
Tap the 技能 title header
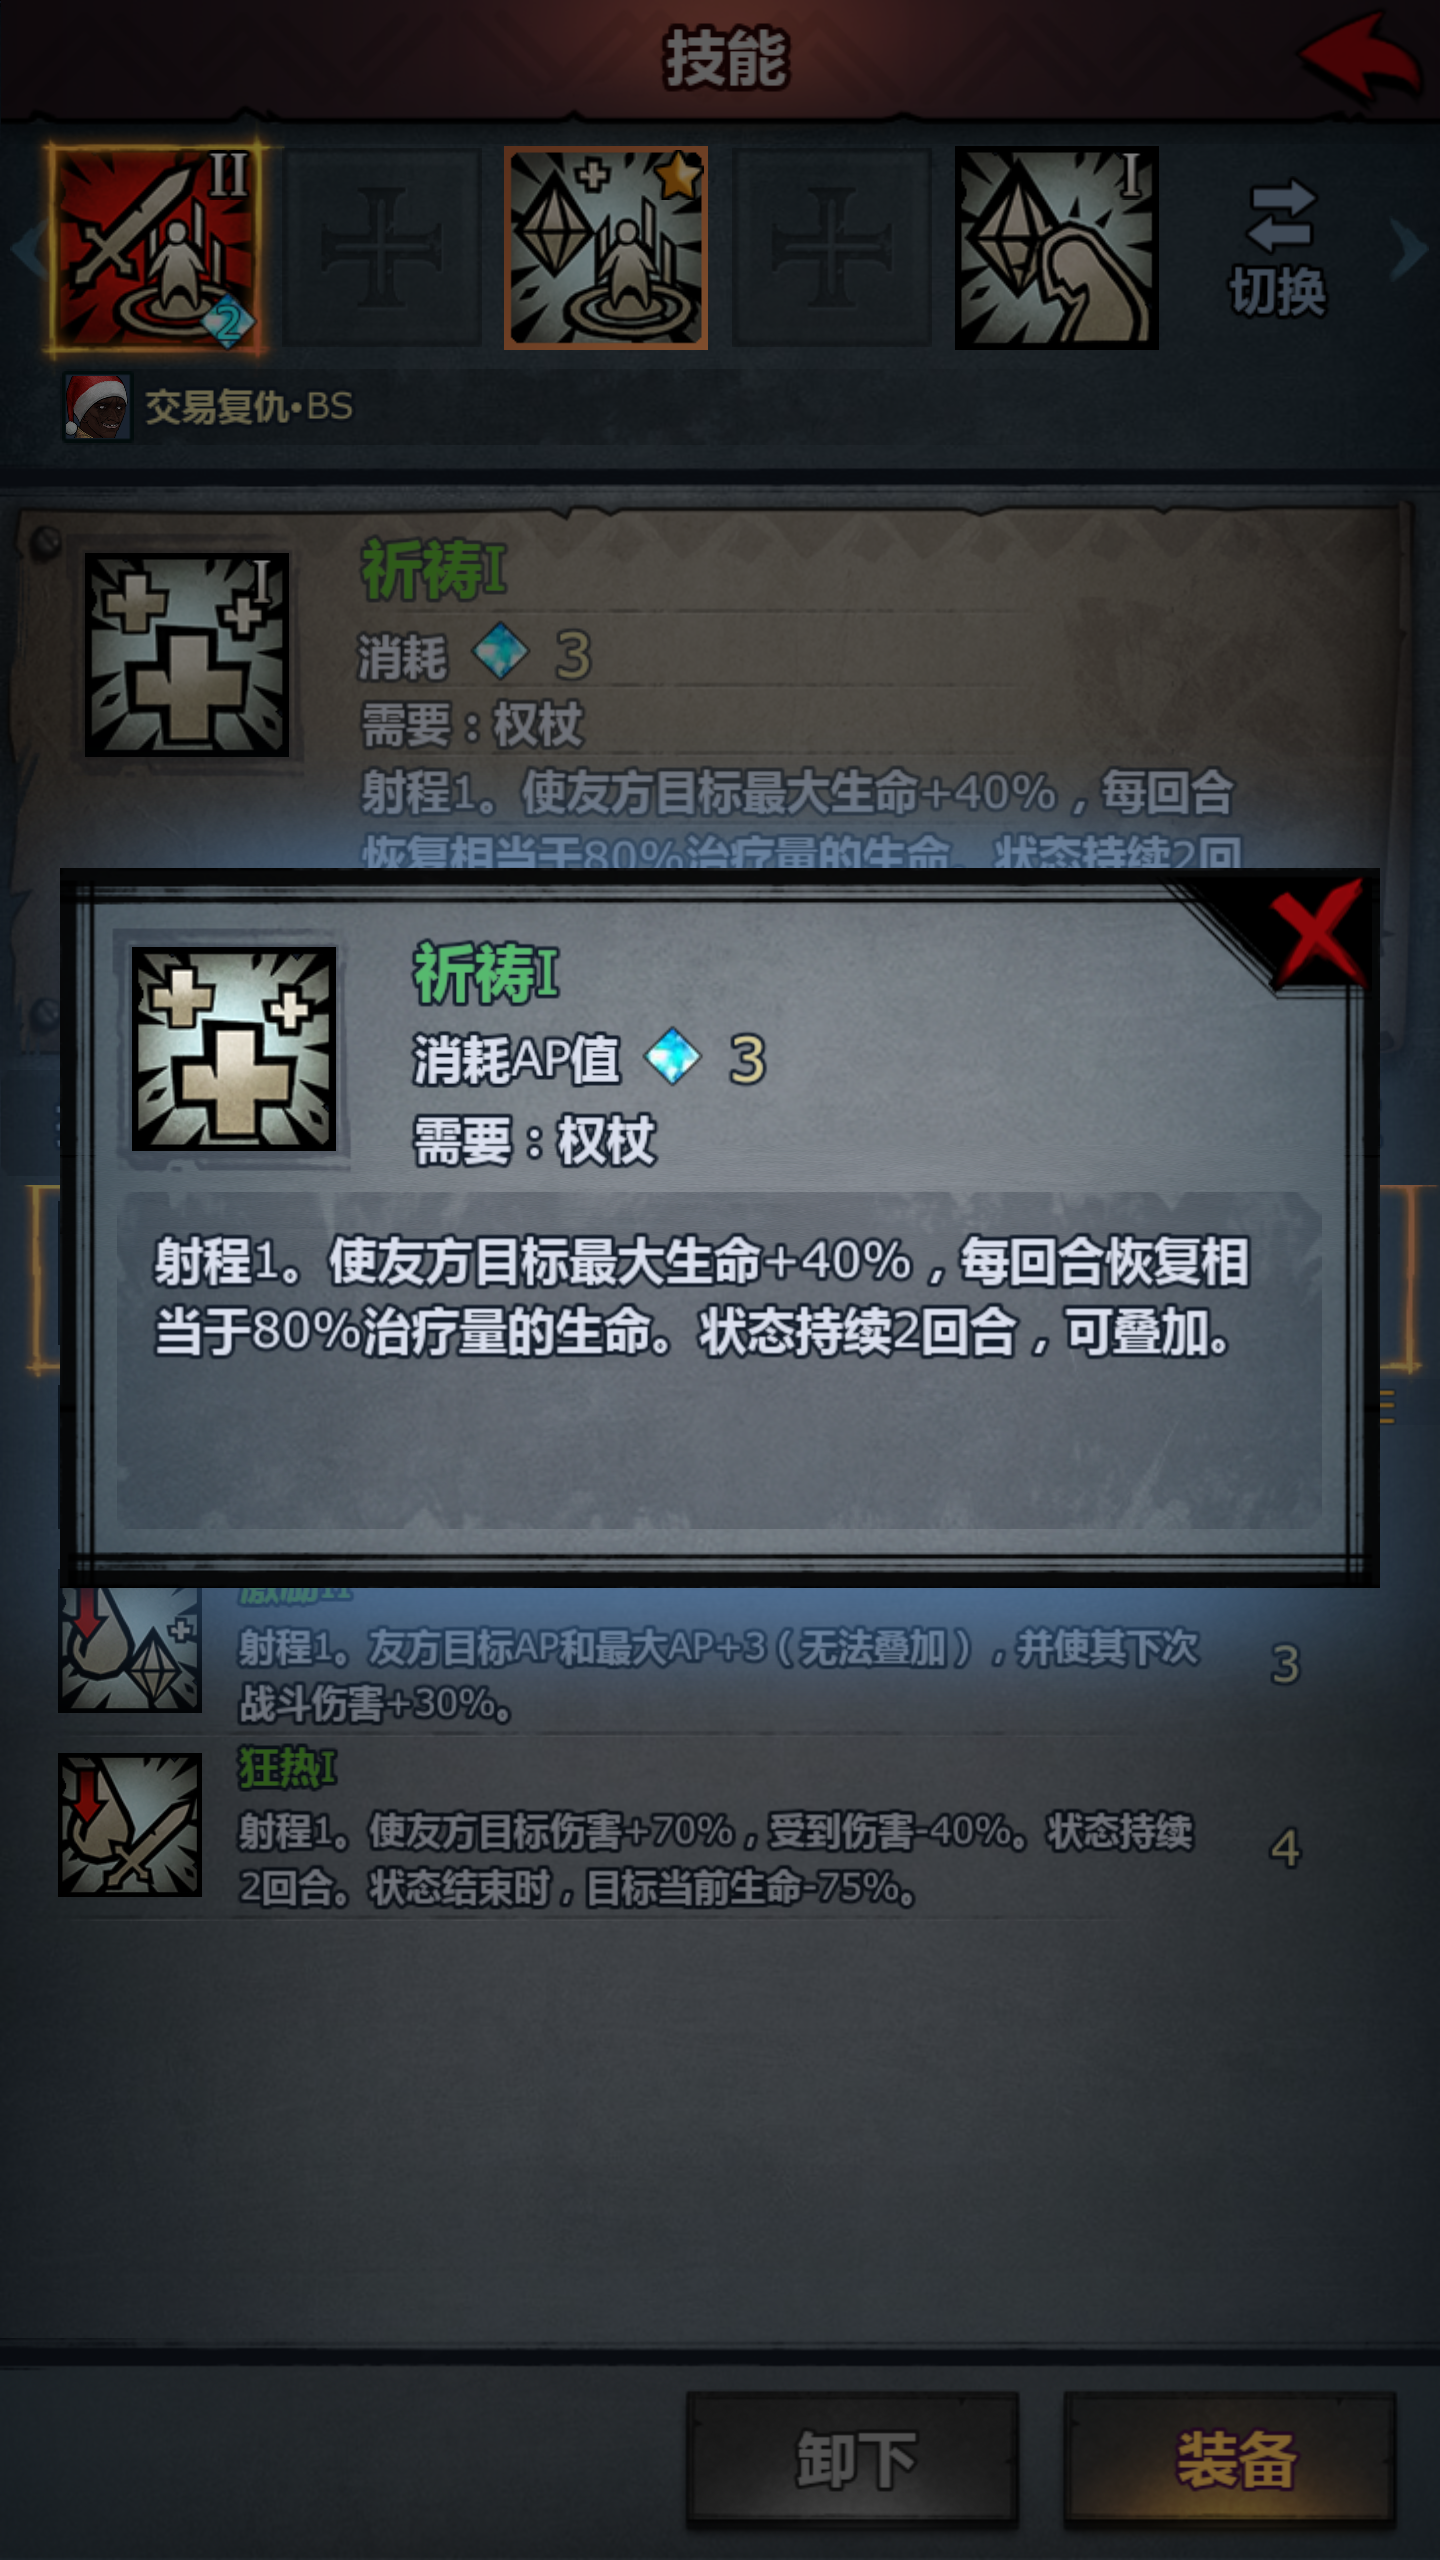click(x=726, y=58)
